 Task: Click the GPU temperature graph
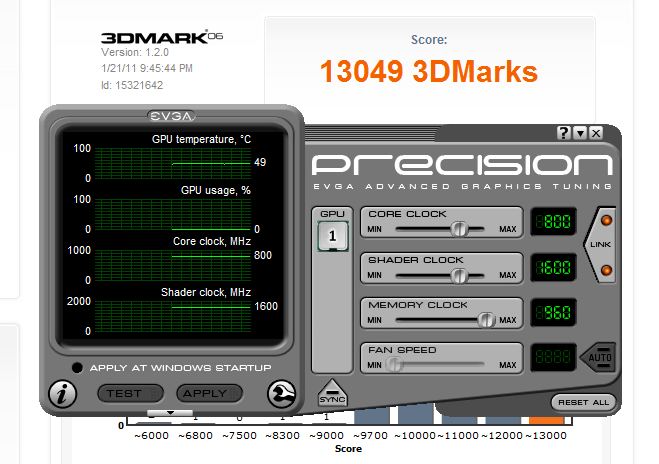[x=173, y=163]
